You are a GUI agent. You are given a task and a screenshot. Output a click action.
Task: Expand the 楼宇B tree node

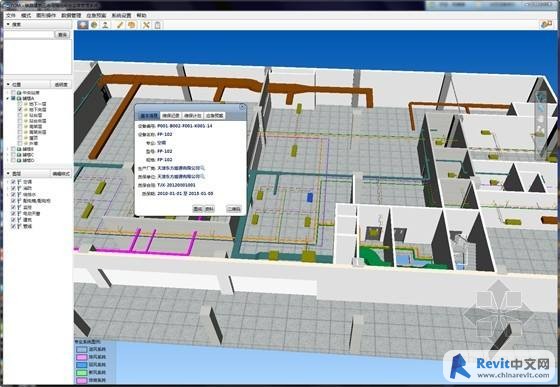tap(8, 149)
